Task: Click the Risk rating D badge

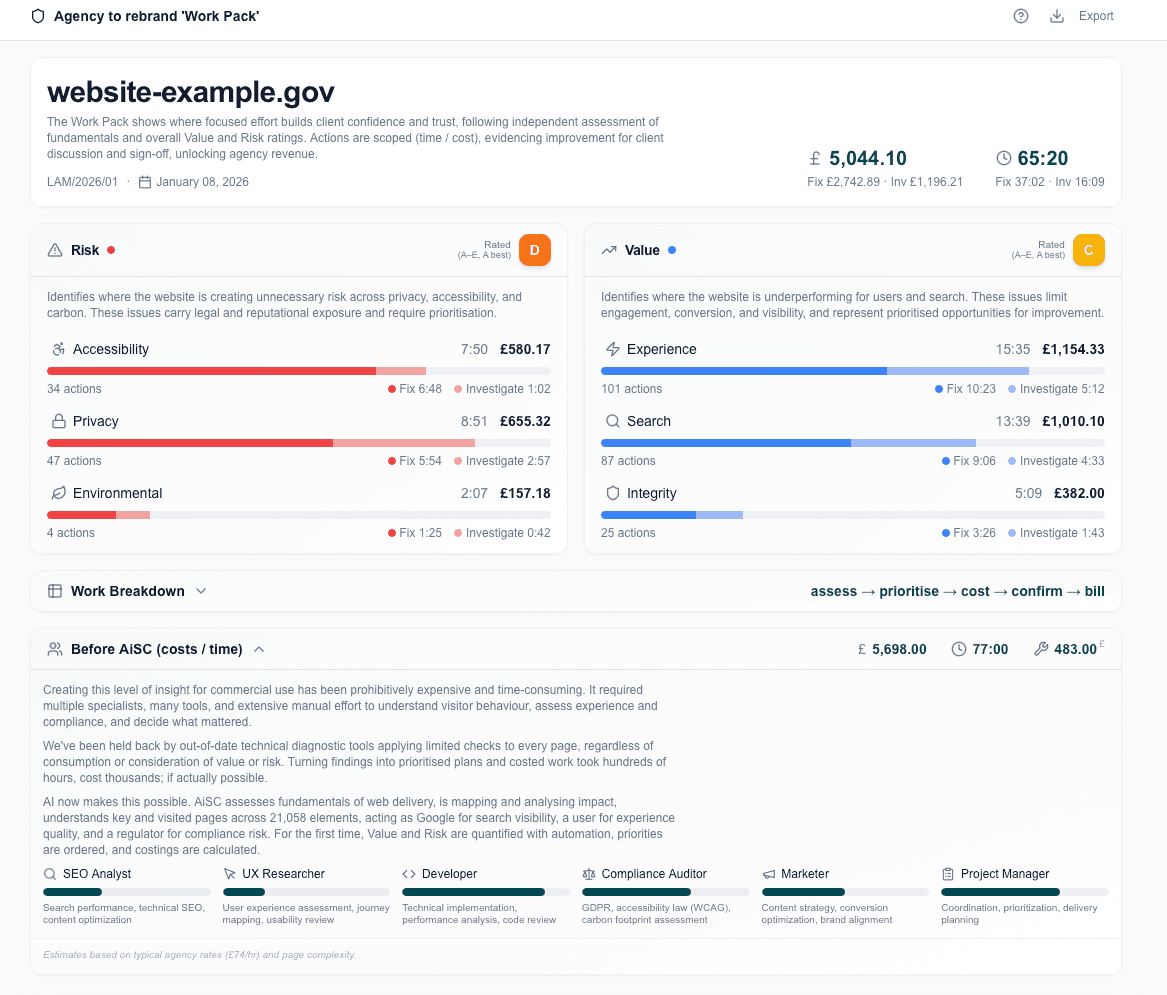Action: click(534, 250)
